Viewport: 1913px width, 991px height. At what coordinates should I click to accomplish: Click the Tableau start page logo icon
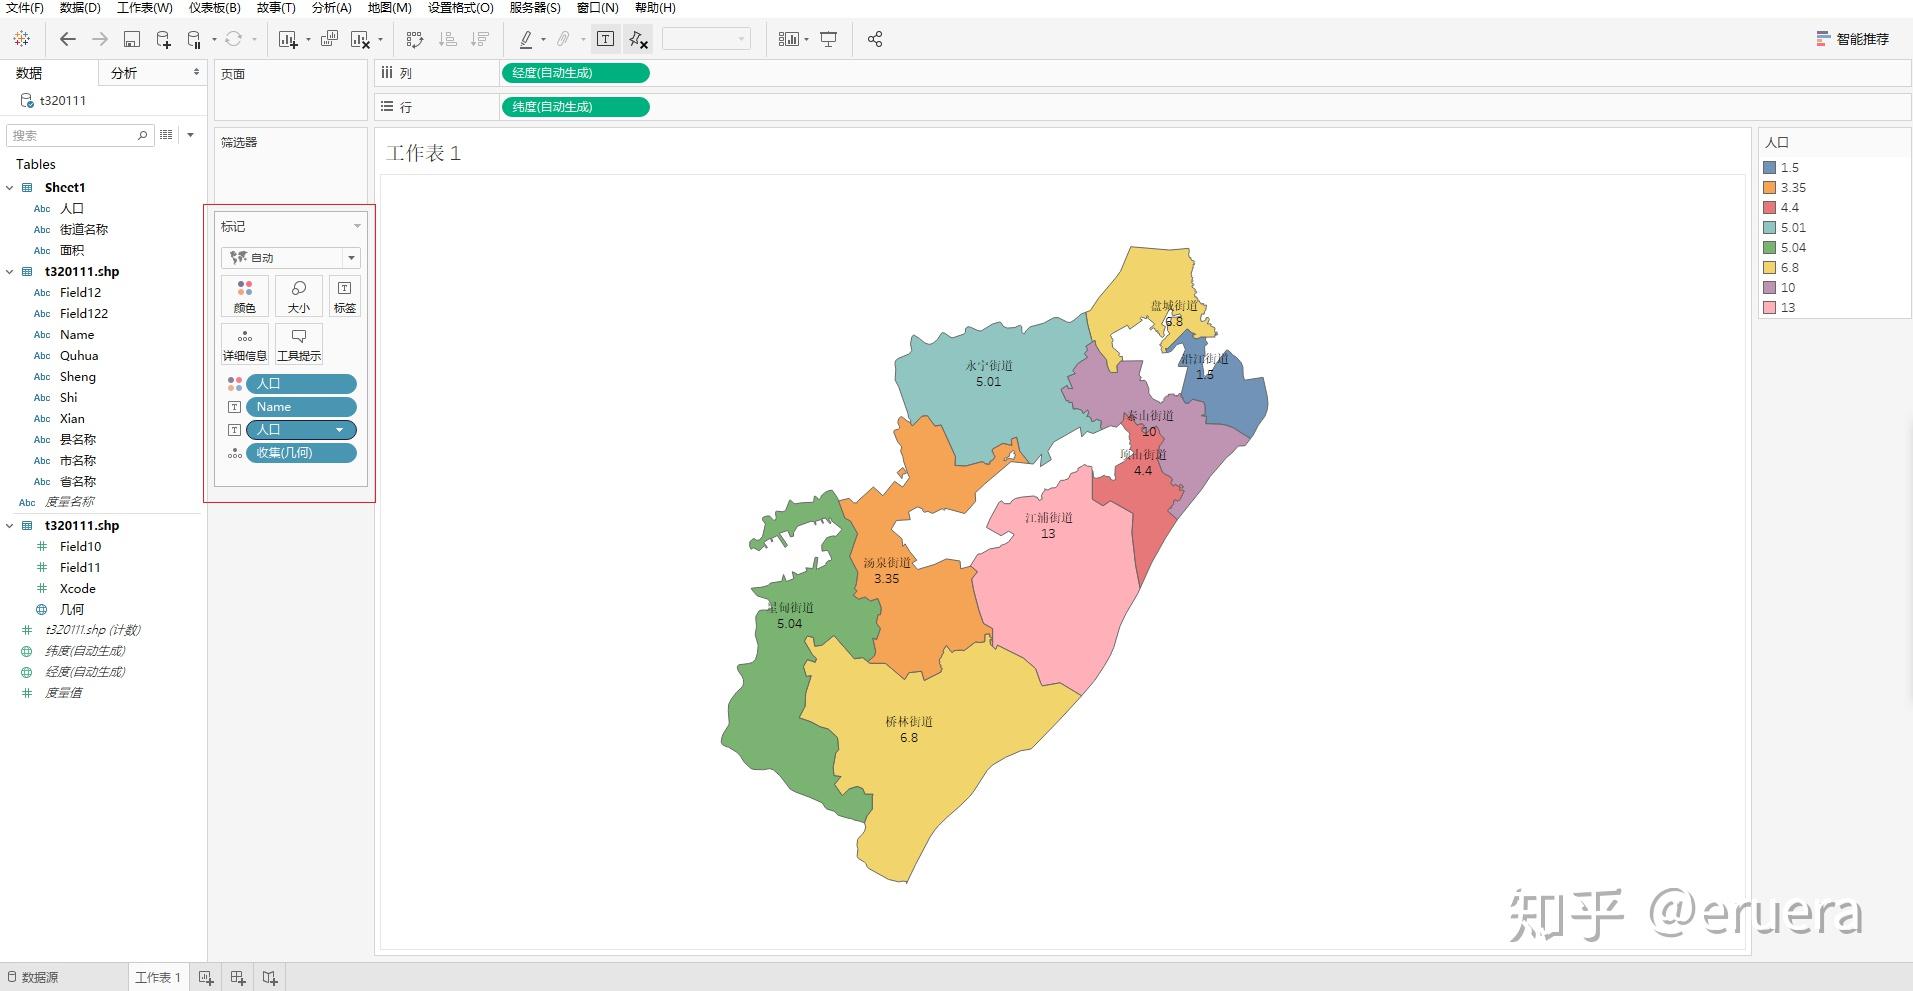pos(22,39)
